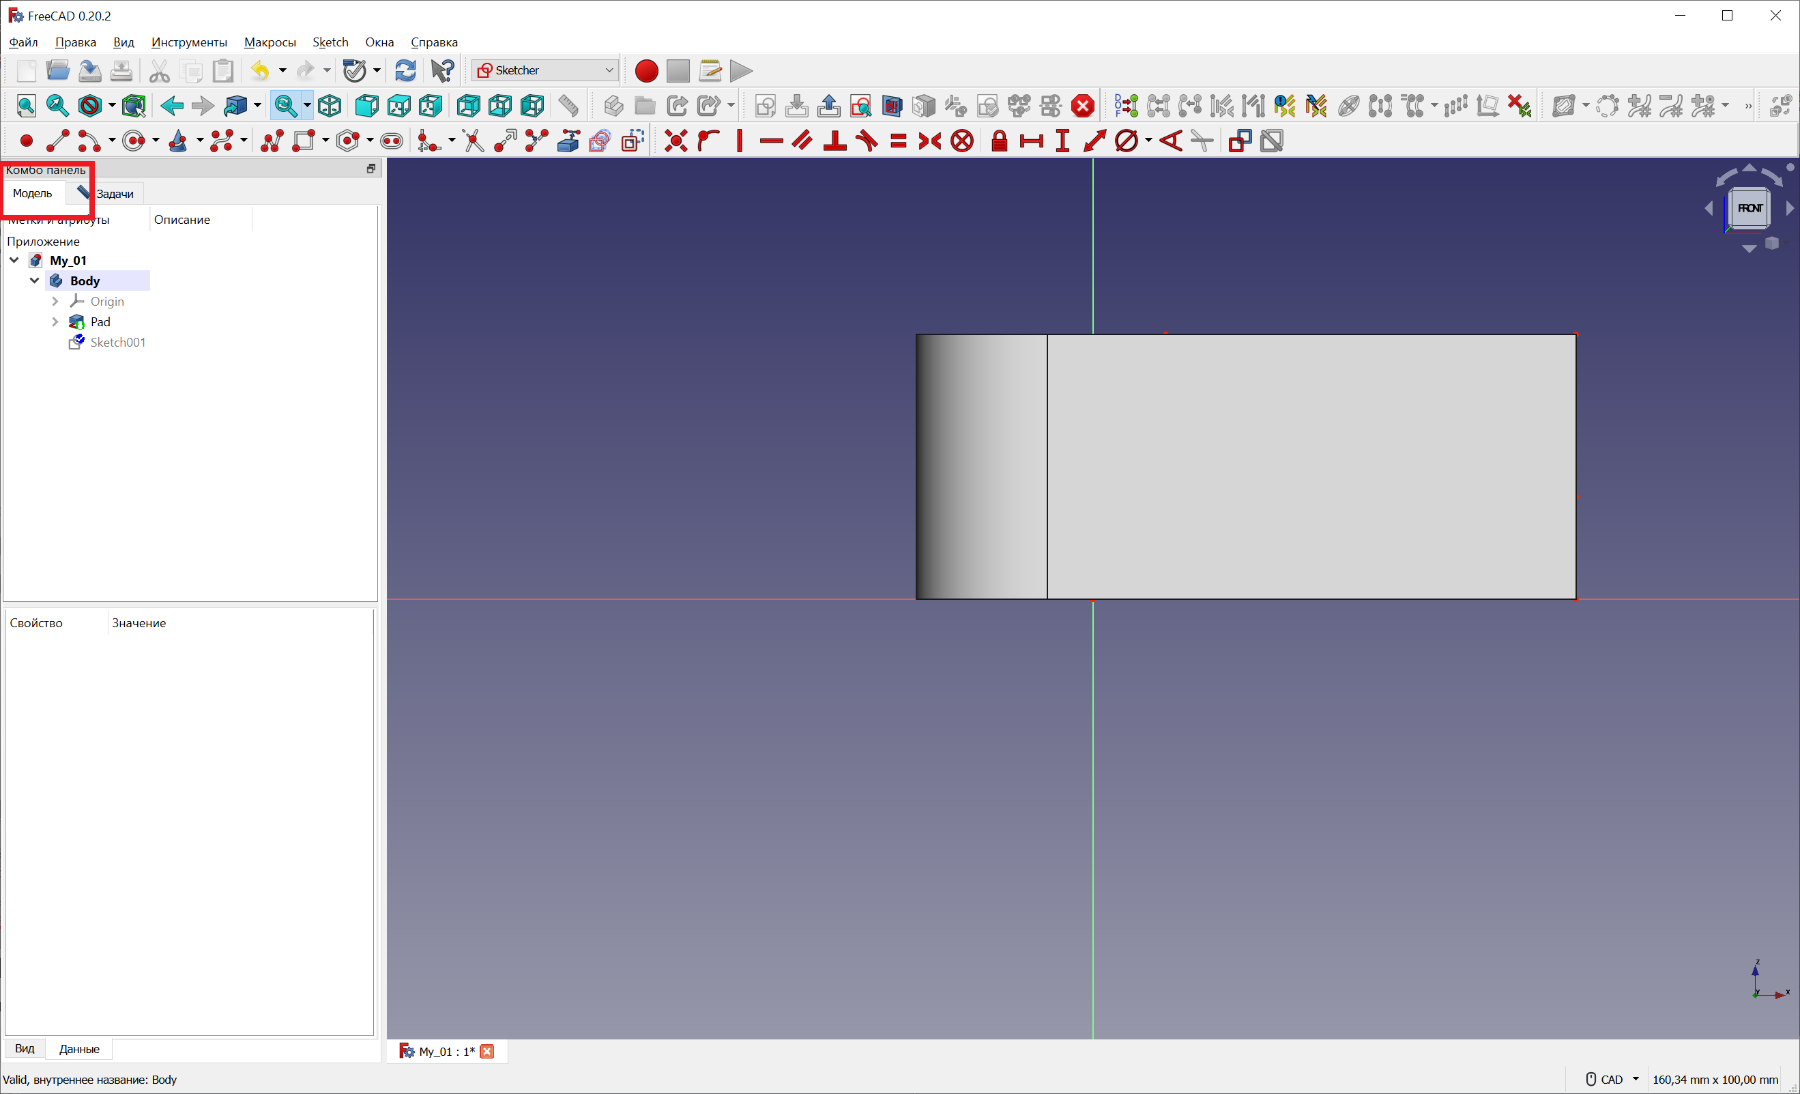
Task: Click the trim edge tool
Action: [474, 141]
